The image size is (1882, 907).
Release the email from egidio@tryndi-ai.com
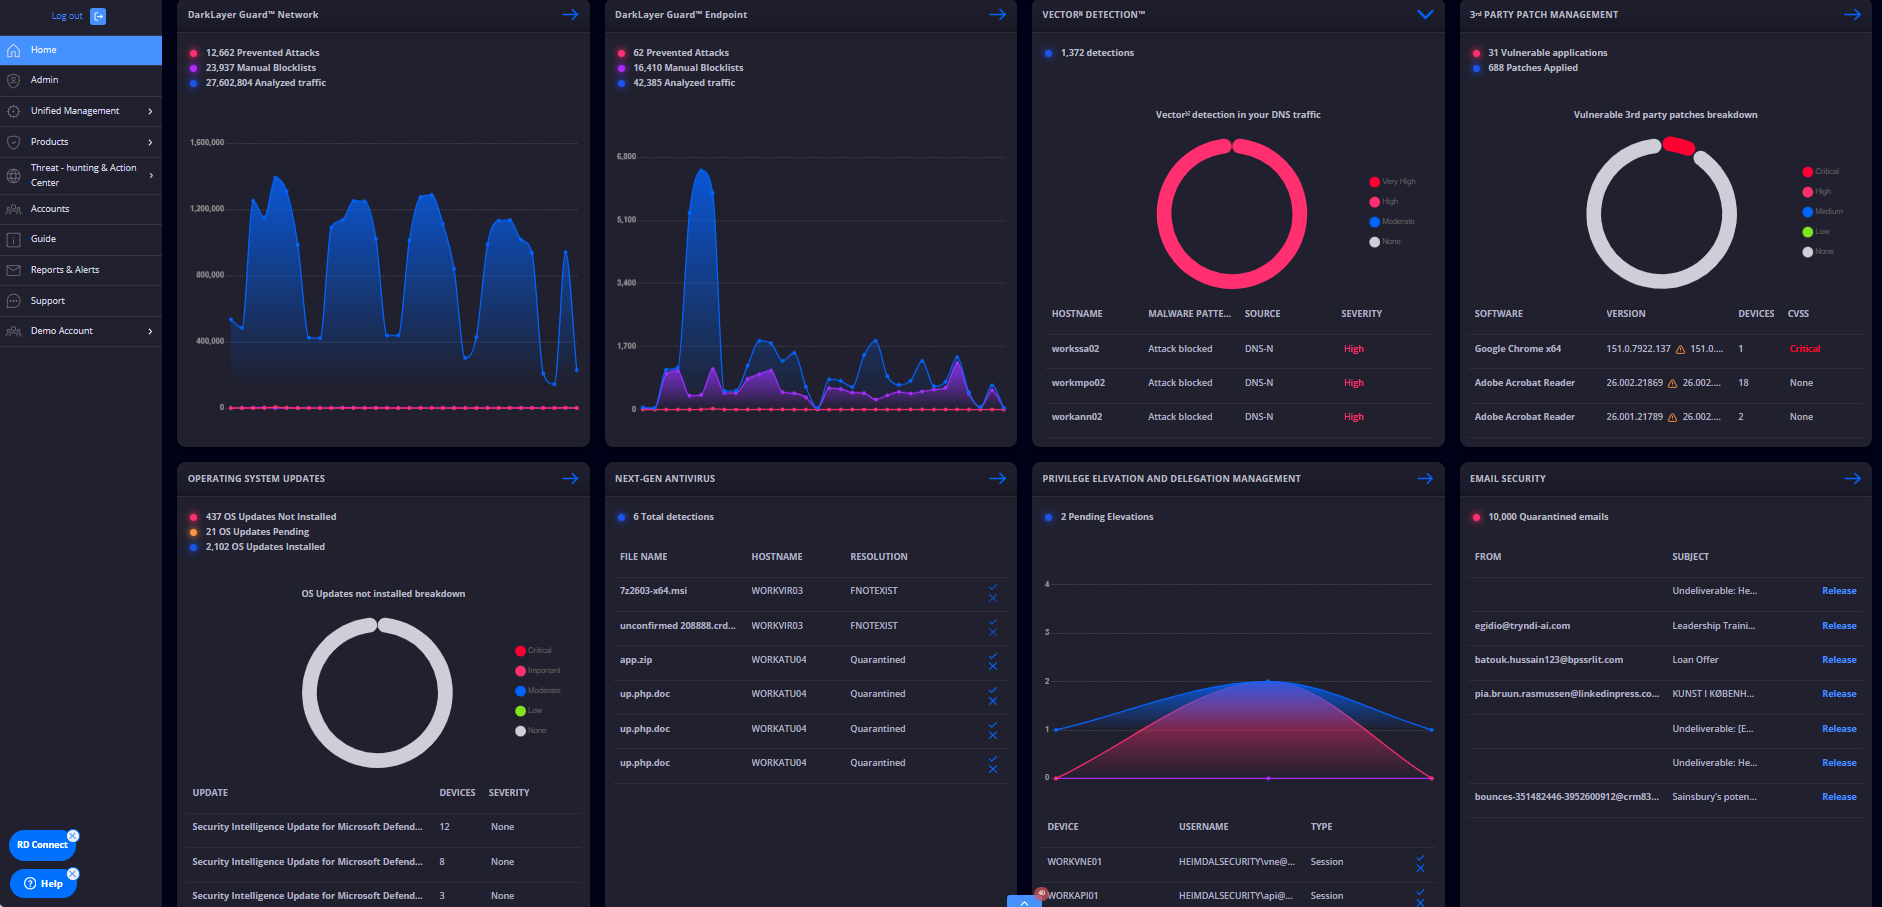point(1839,626)
